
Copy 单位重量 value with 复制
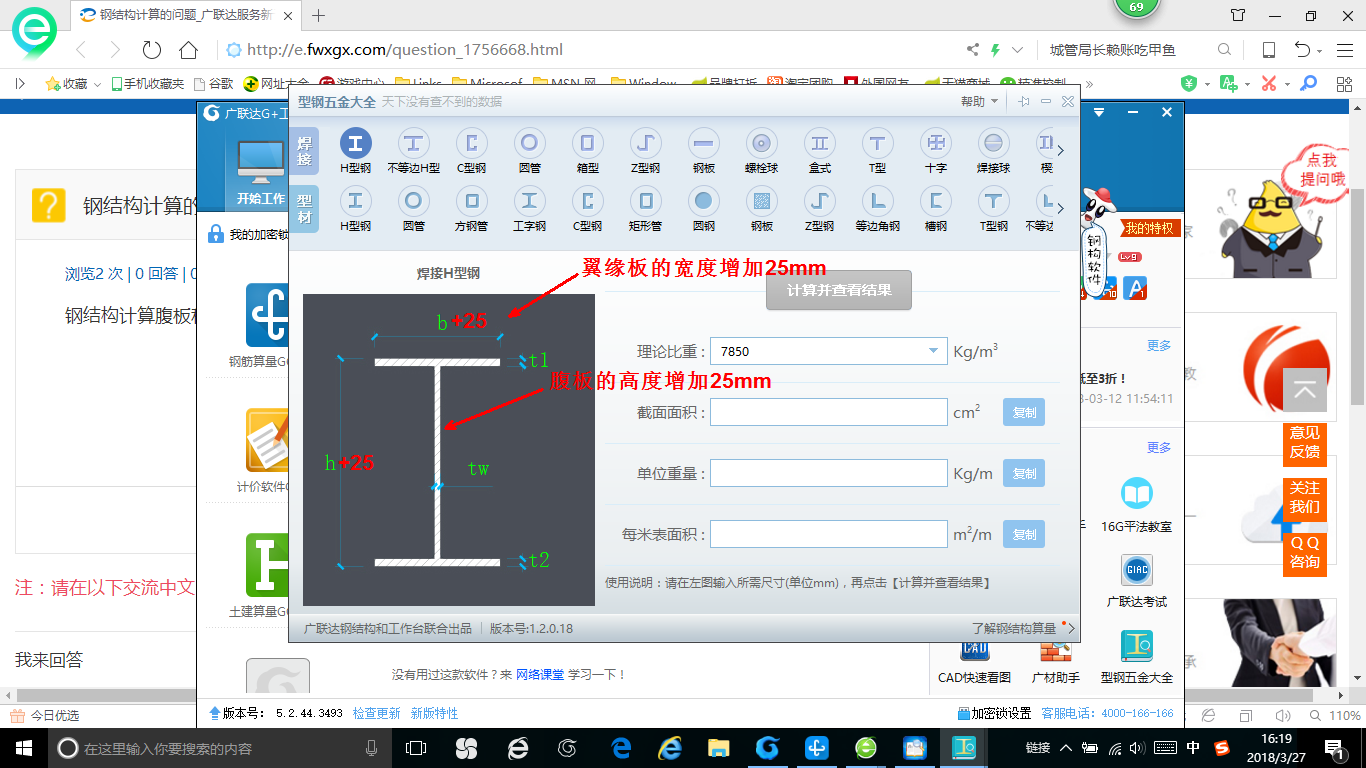[x=1024, y=473]
